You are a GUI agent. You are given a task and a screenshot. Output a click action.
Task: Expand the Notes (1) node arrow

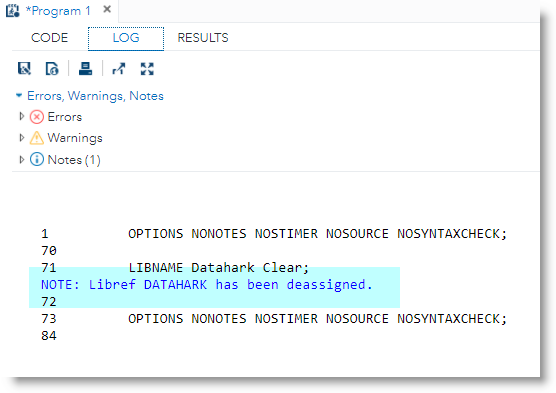[x=22, y=160]
